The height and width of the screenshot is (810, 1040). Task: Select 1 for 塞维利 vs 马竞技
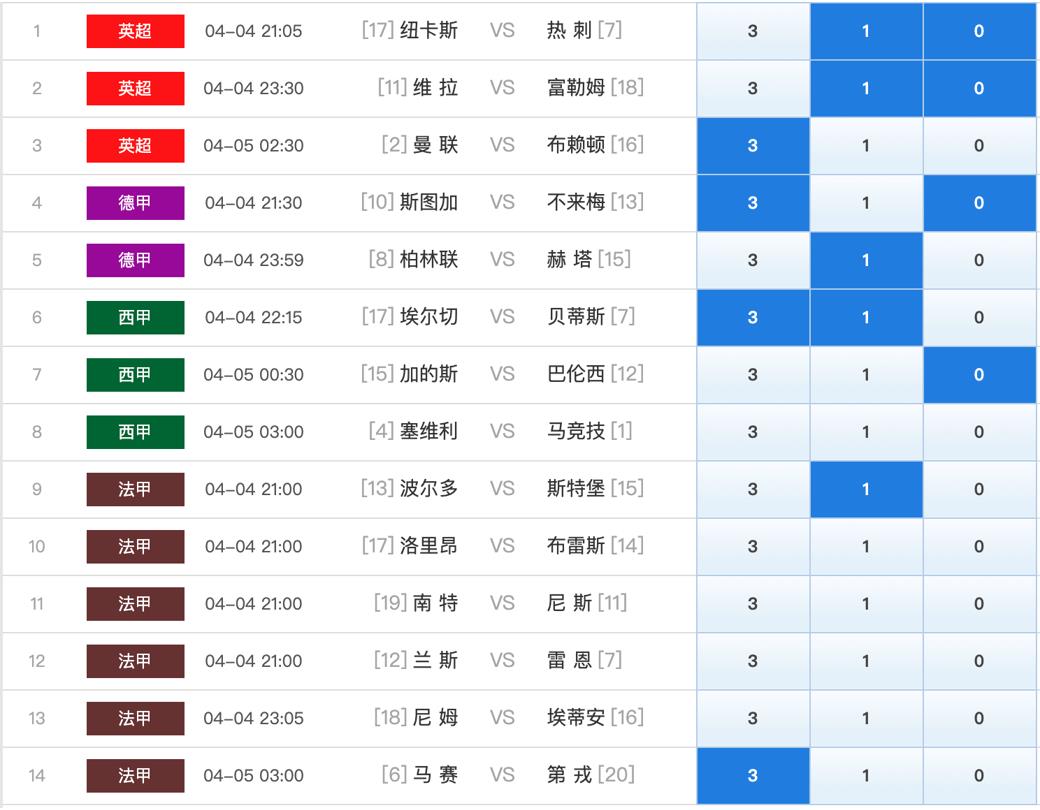point(866,432)
